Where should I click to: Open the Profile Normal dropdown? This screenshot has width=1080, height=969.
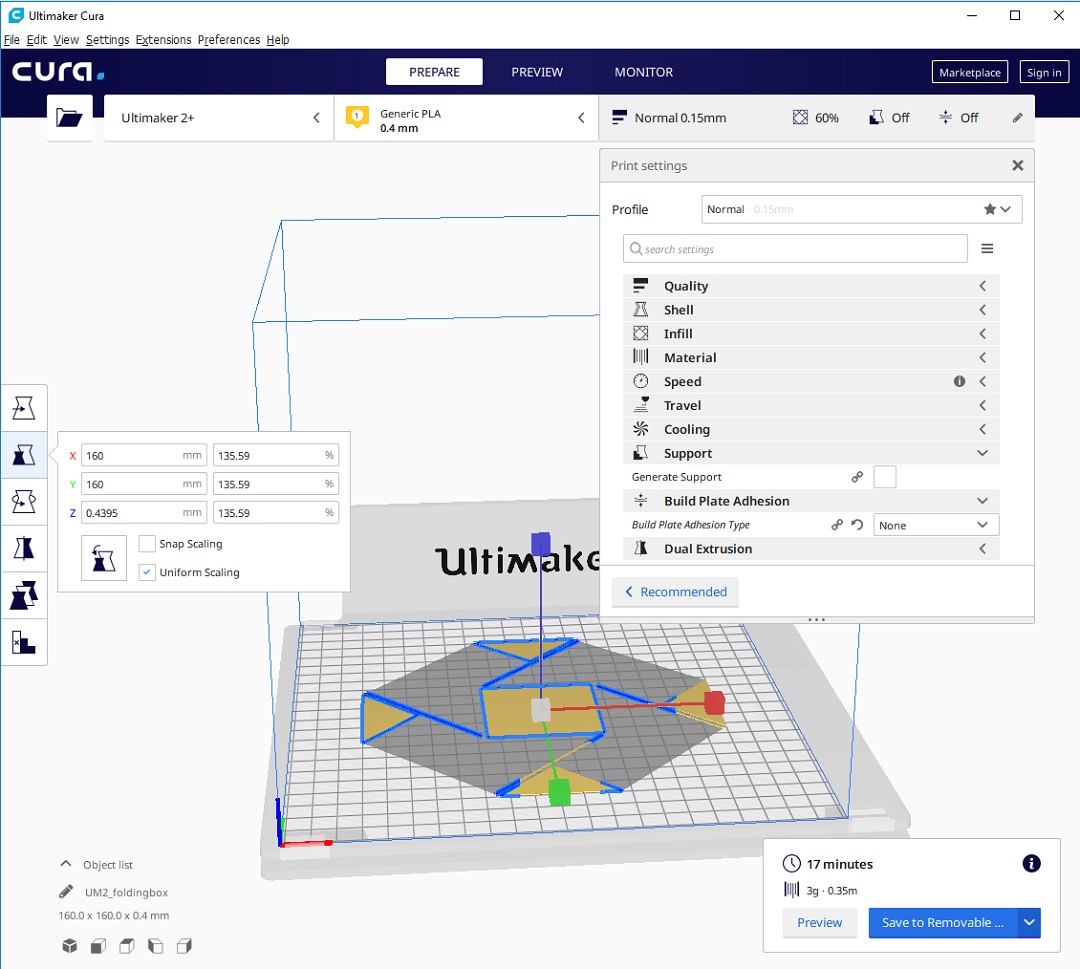[862, 209]
